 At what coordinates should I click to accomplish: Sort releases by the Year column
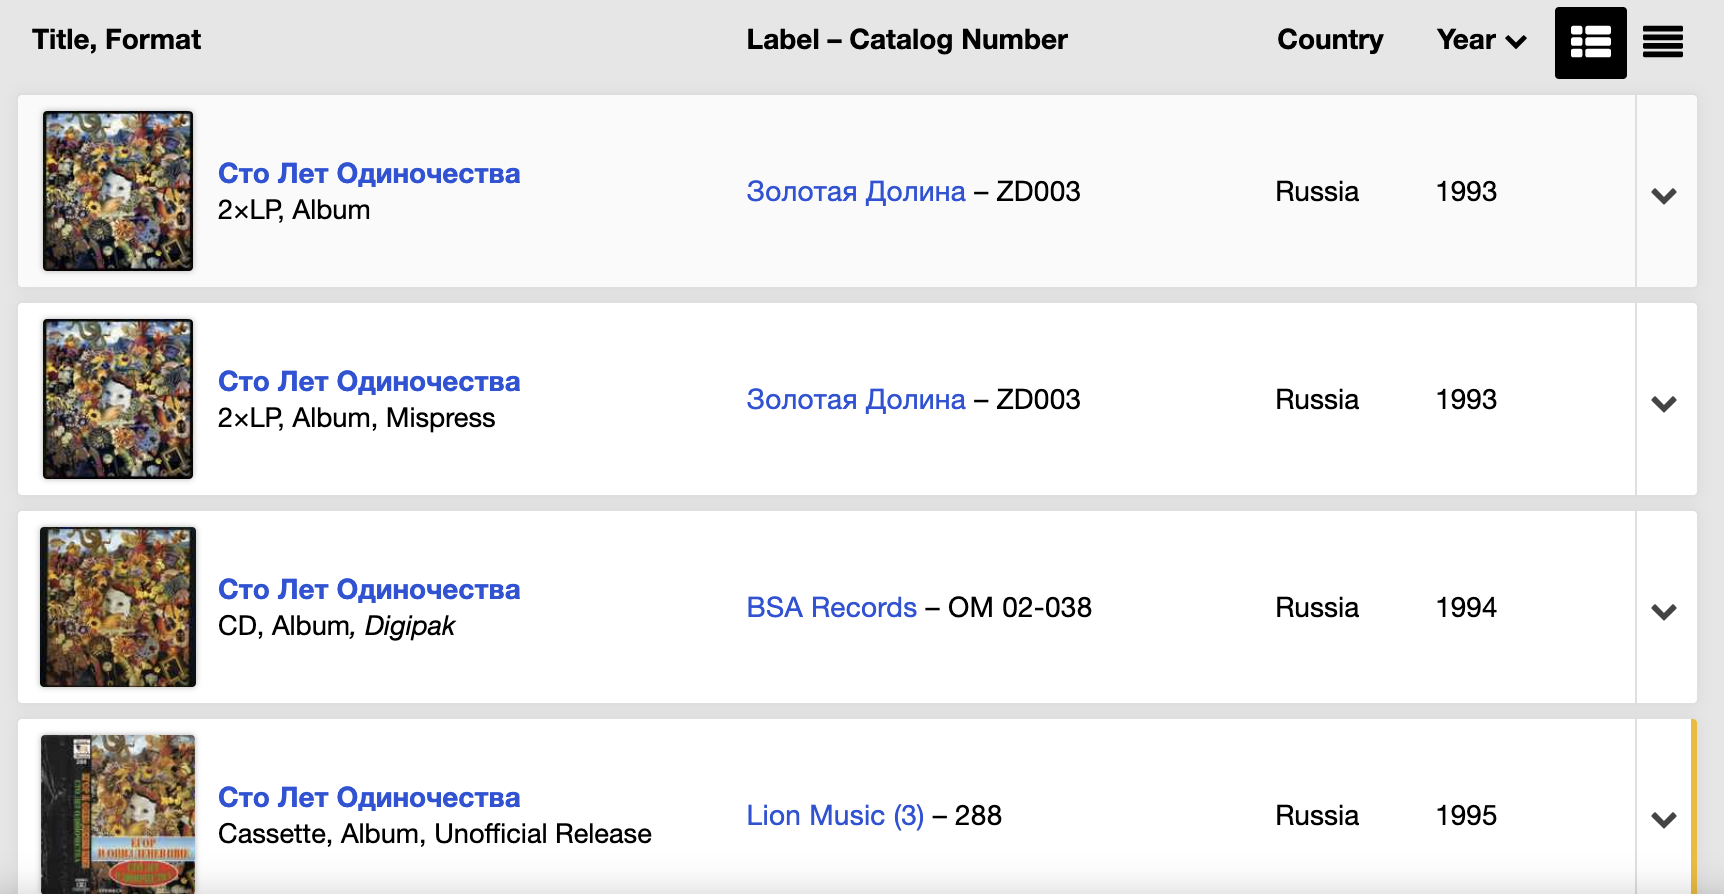click(x=1481, y=40)
